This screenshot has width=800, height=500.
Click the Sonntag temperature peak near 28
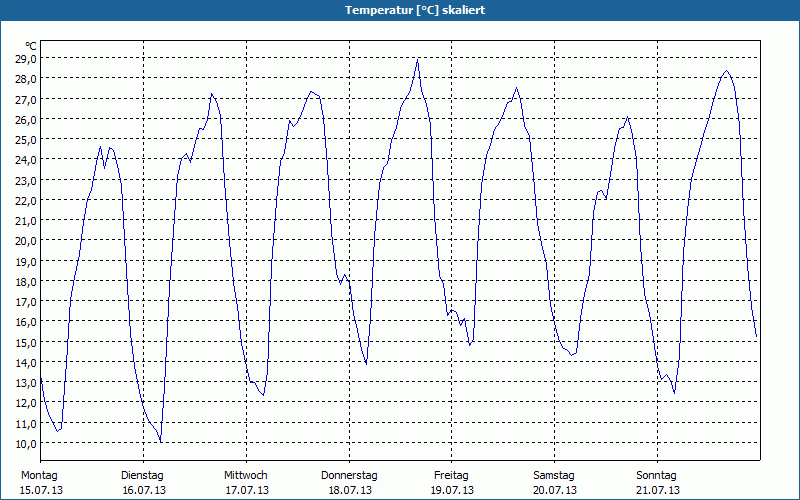click(727, 71)
